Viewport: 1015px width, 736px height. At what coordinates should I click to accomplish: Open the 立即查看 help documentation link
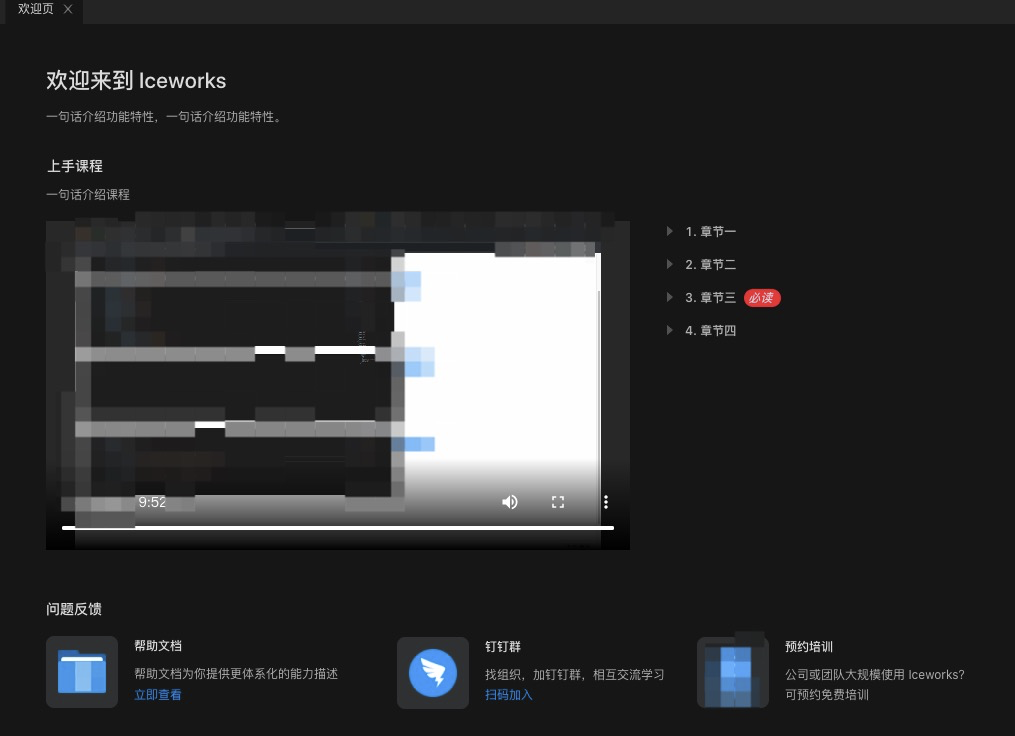(157, 694)
